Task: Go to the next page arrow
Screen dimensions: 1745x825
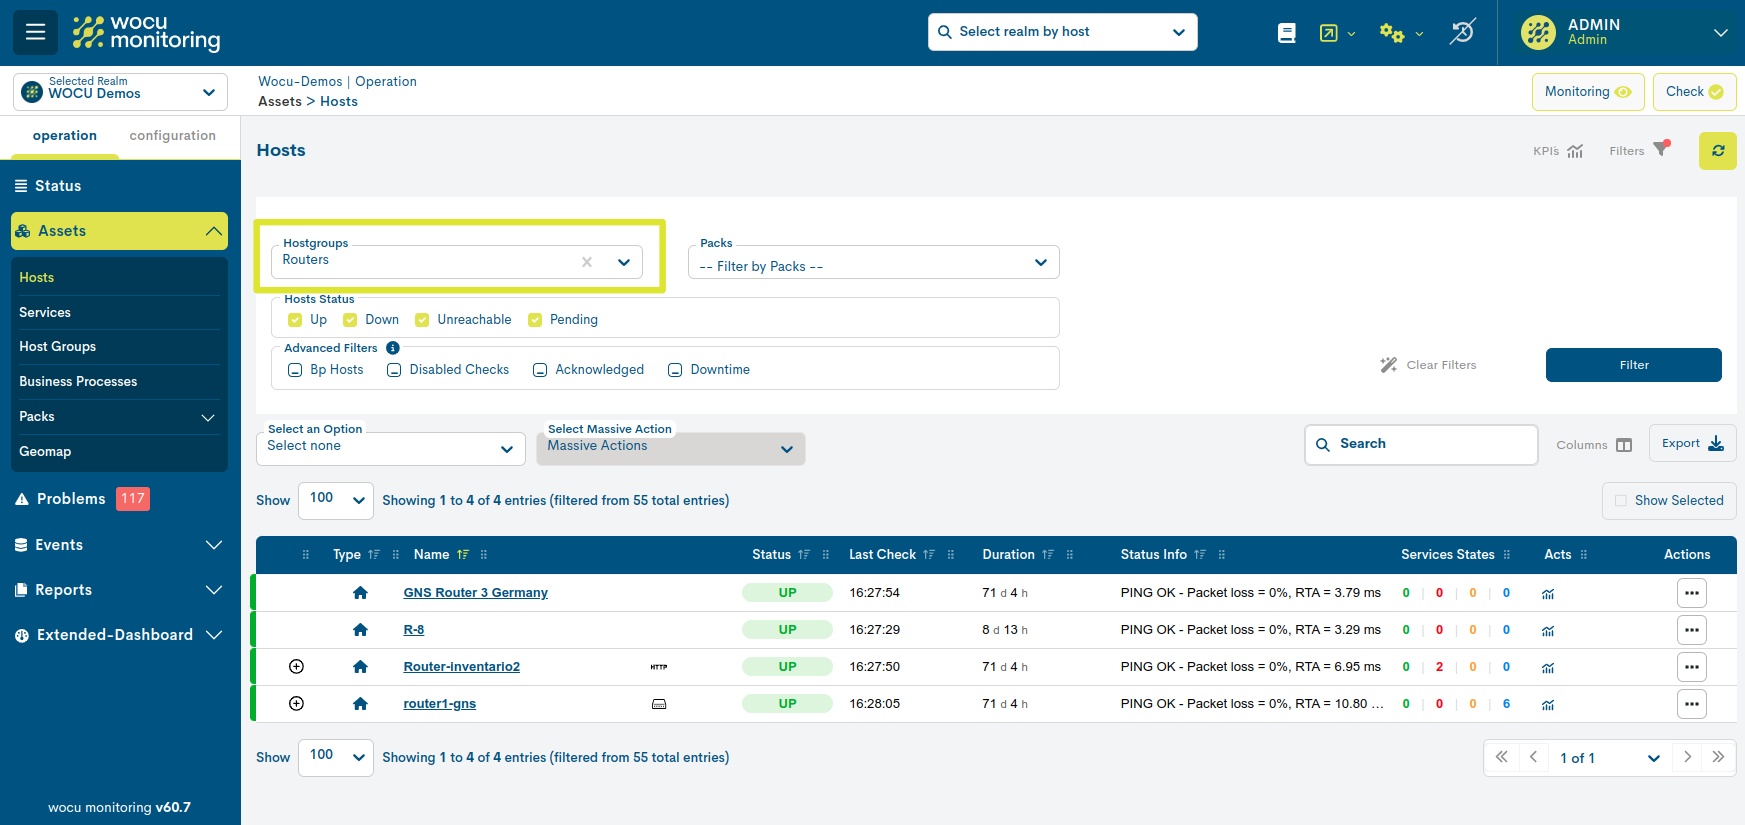Action: point(1687,757)
